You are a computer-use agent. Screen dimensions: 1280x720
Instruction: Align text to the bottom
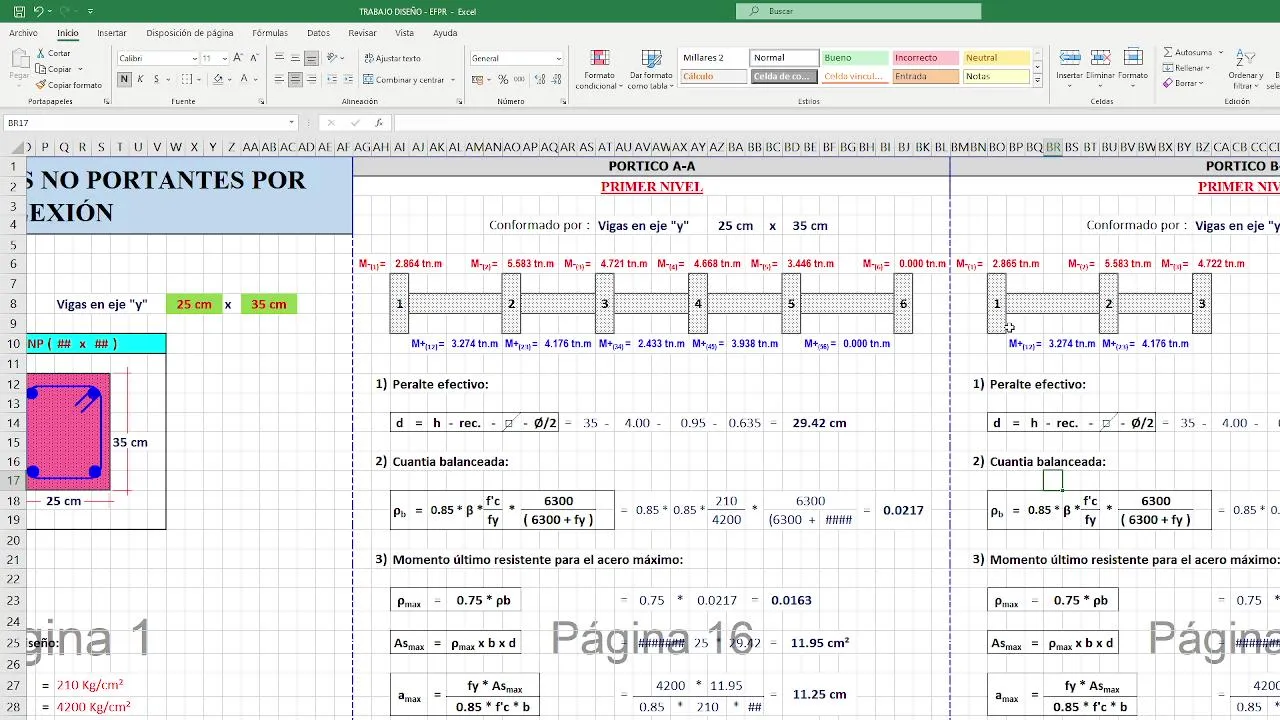coord(311,58)
